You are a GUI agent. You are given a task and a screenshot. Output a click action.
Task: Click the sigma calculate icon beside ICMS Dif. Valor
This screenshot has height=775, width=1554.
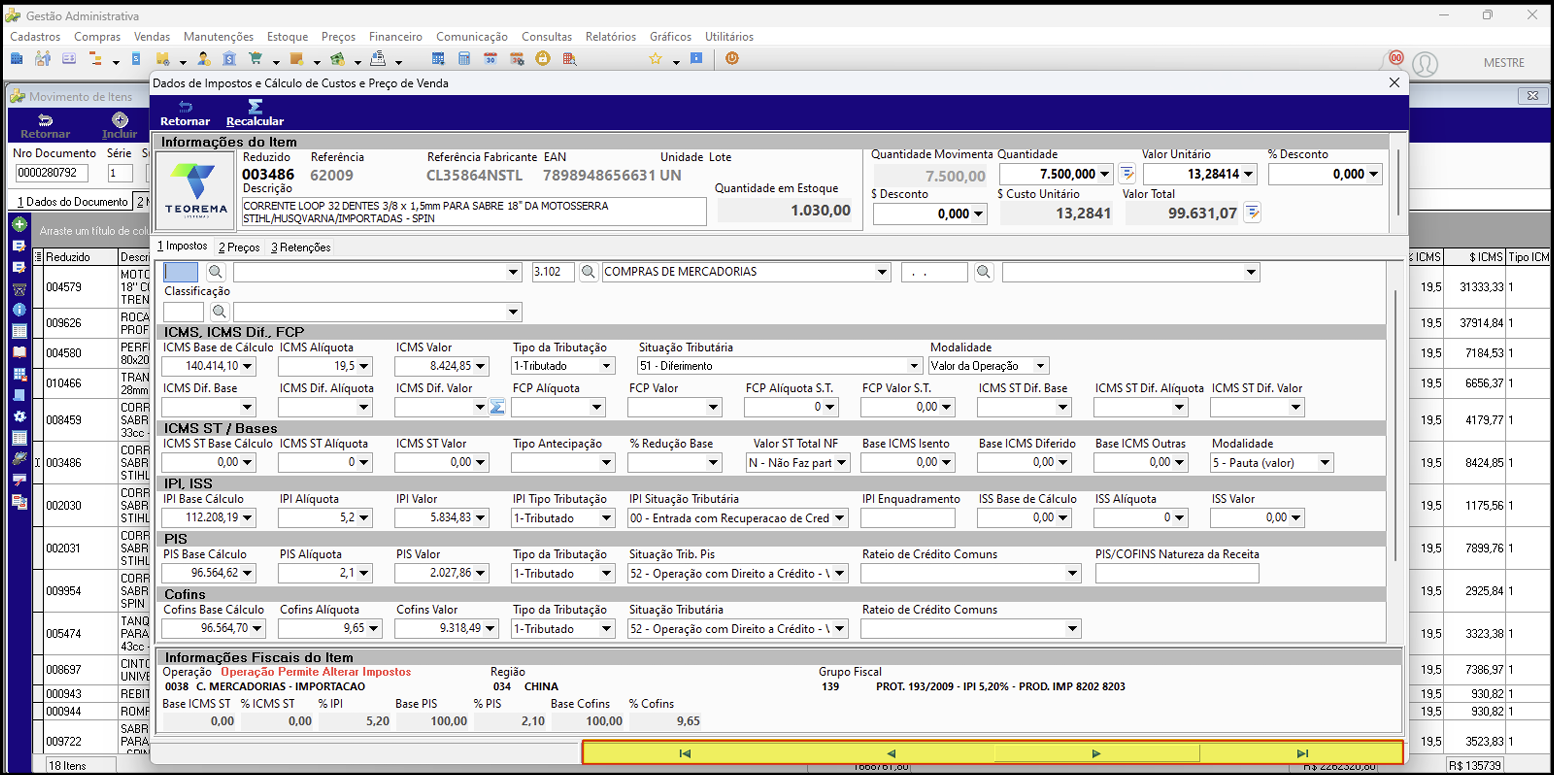point(497,407)
